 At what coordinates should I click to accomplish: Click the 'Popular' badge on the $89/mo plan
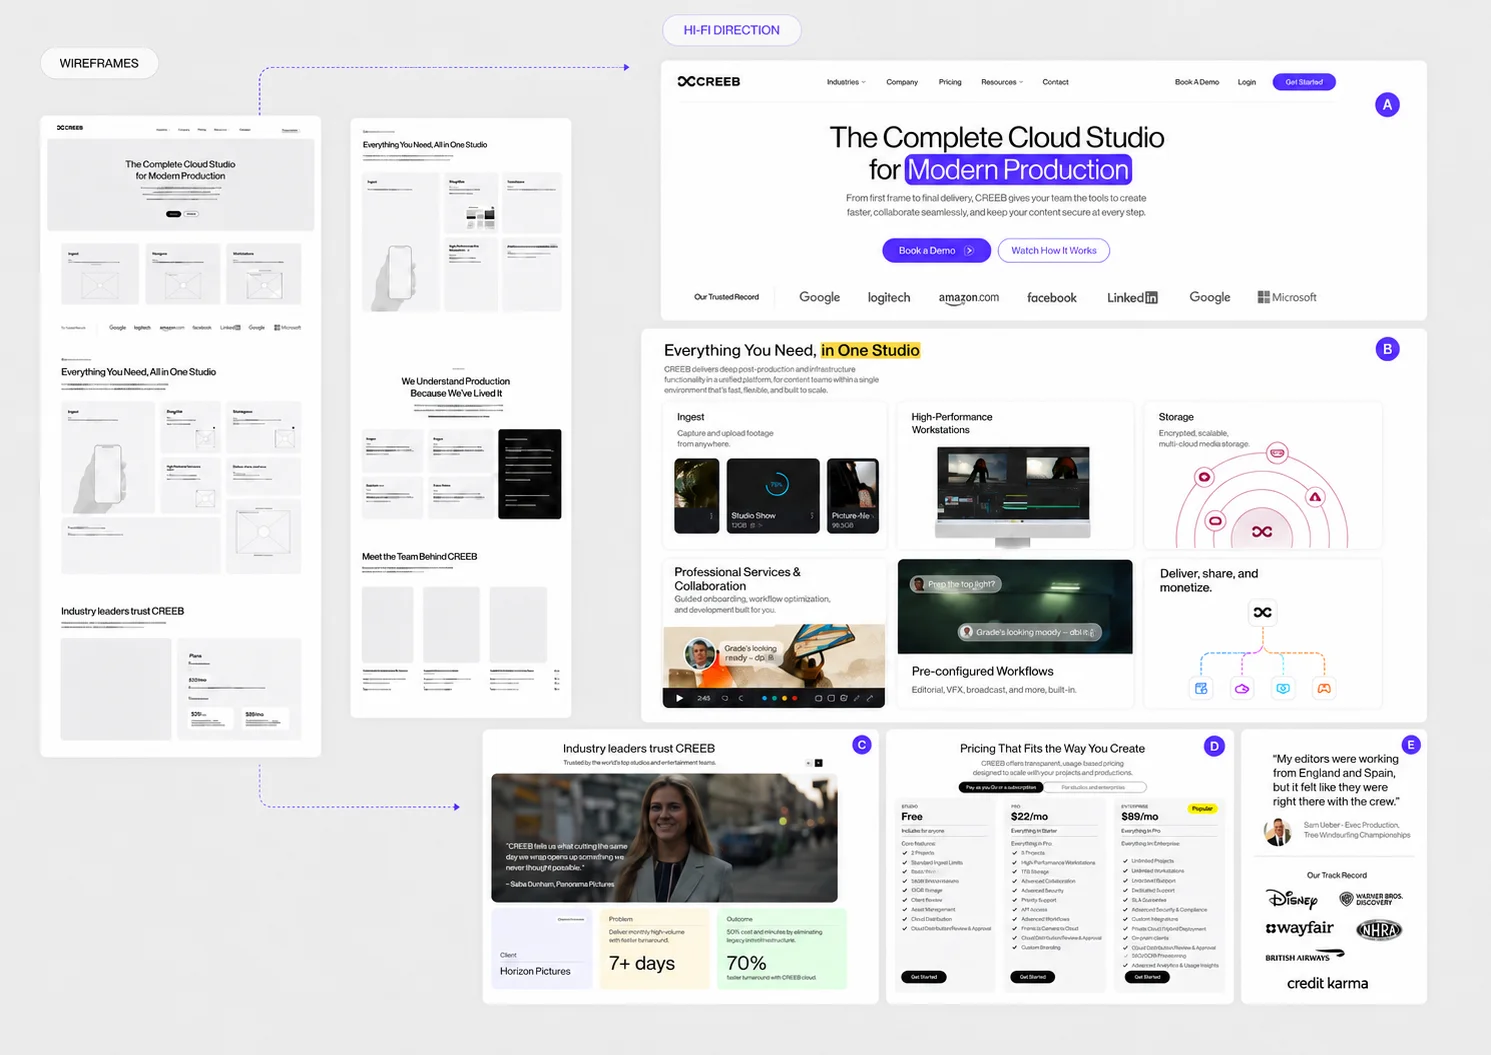(1202, 808)
